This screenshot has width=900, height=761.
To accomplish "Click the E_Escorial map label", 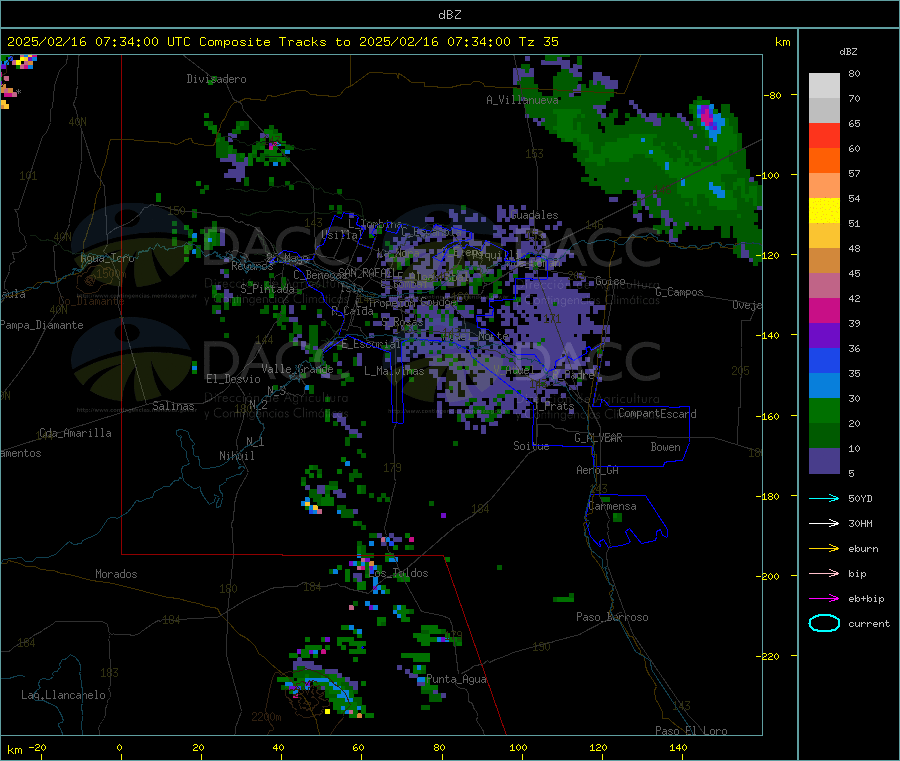I will tap(371, 344).
